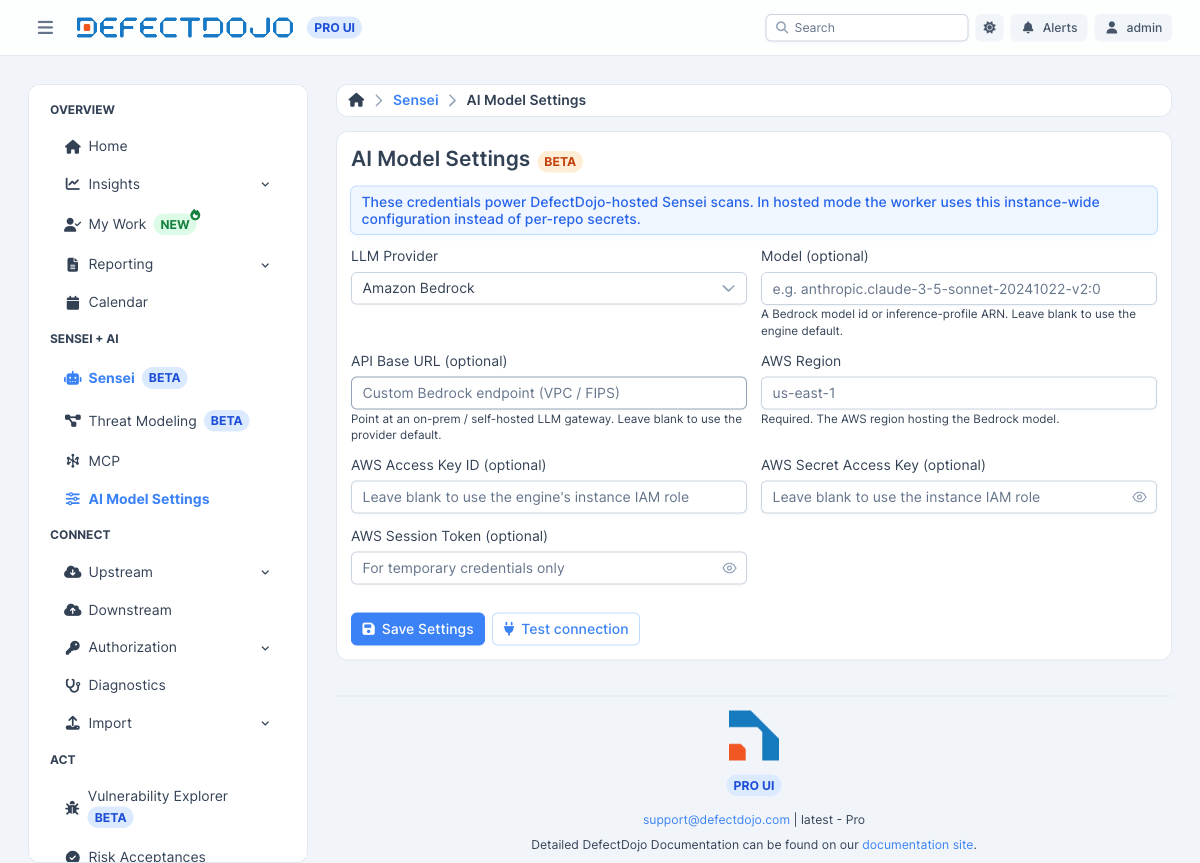Click the Downstream cloud upload icon
Screen dimensions: 1200x863
(x=72, y=610)
